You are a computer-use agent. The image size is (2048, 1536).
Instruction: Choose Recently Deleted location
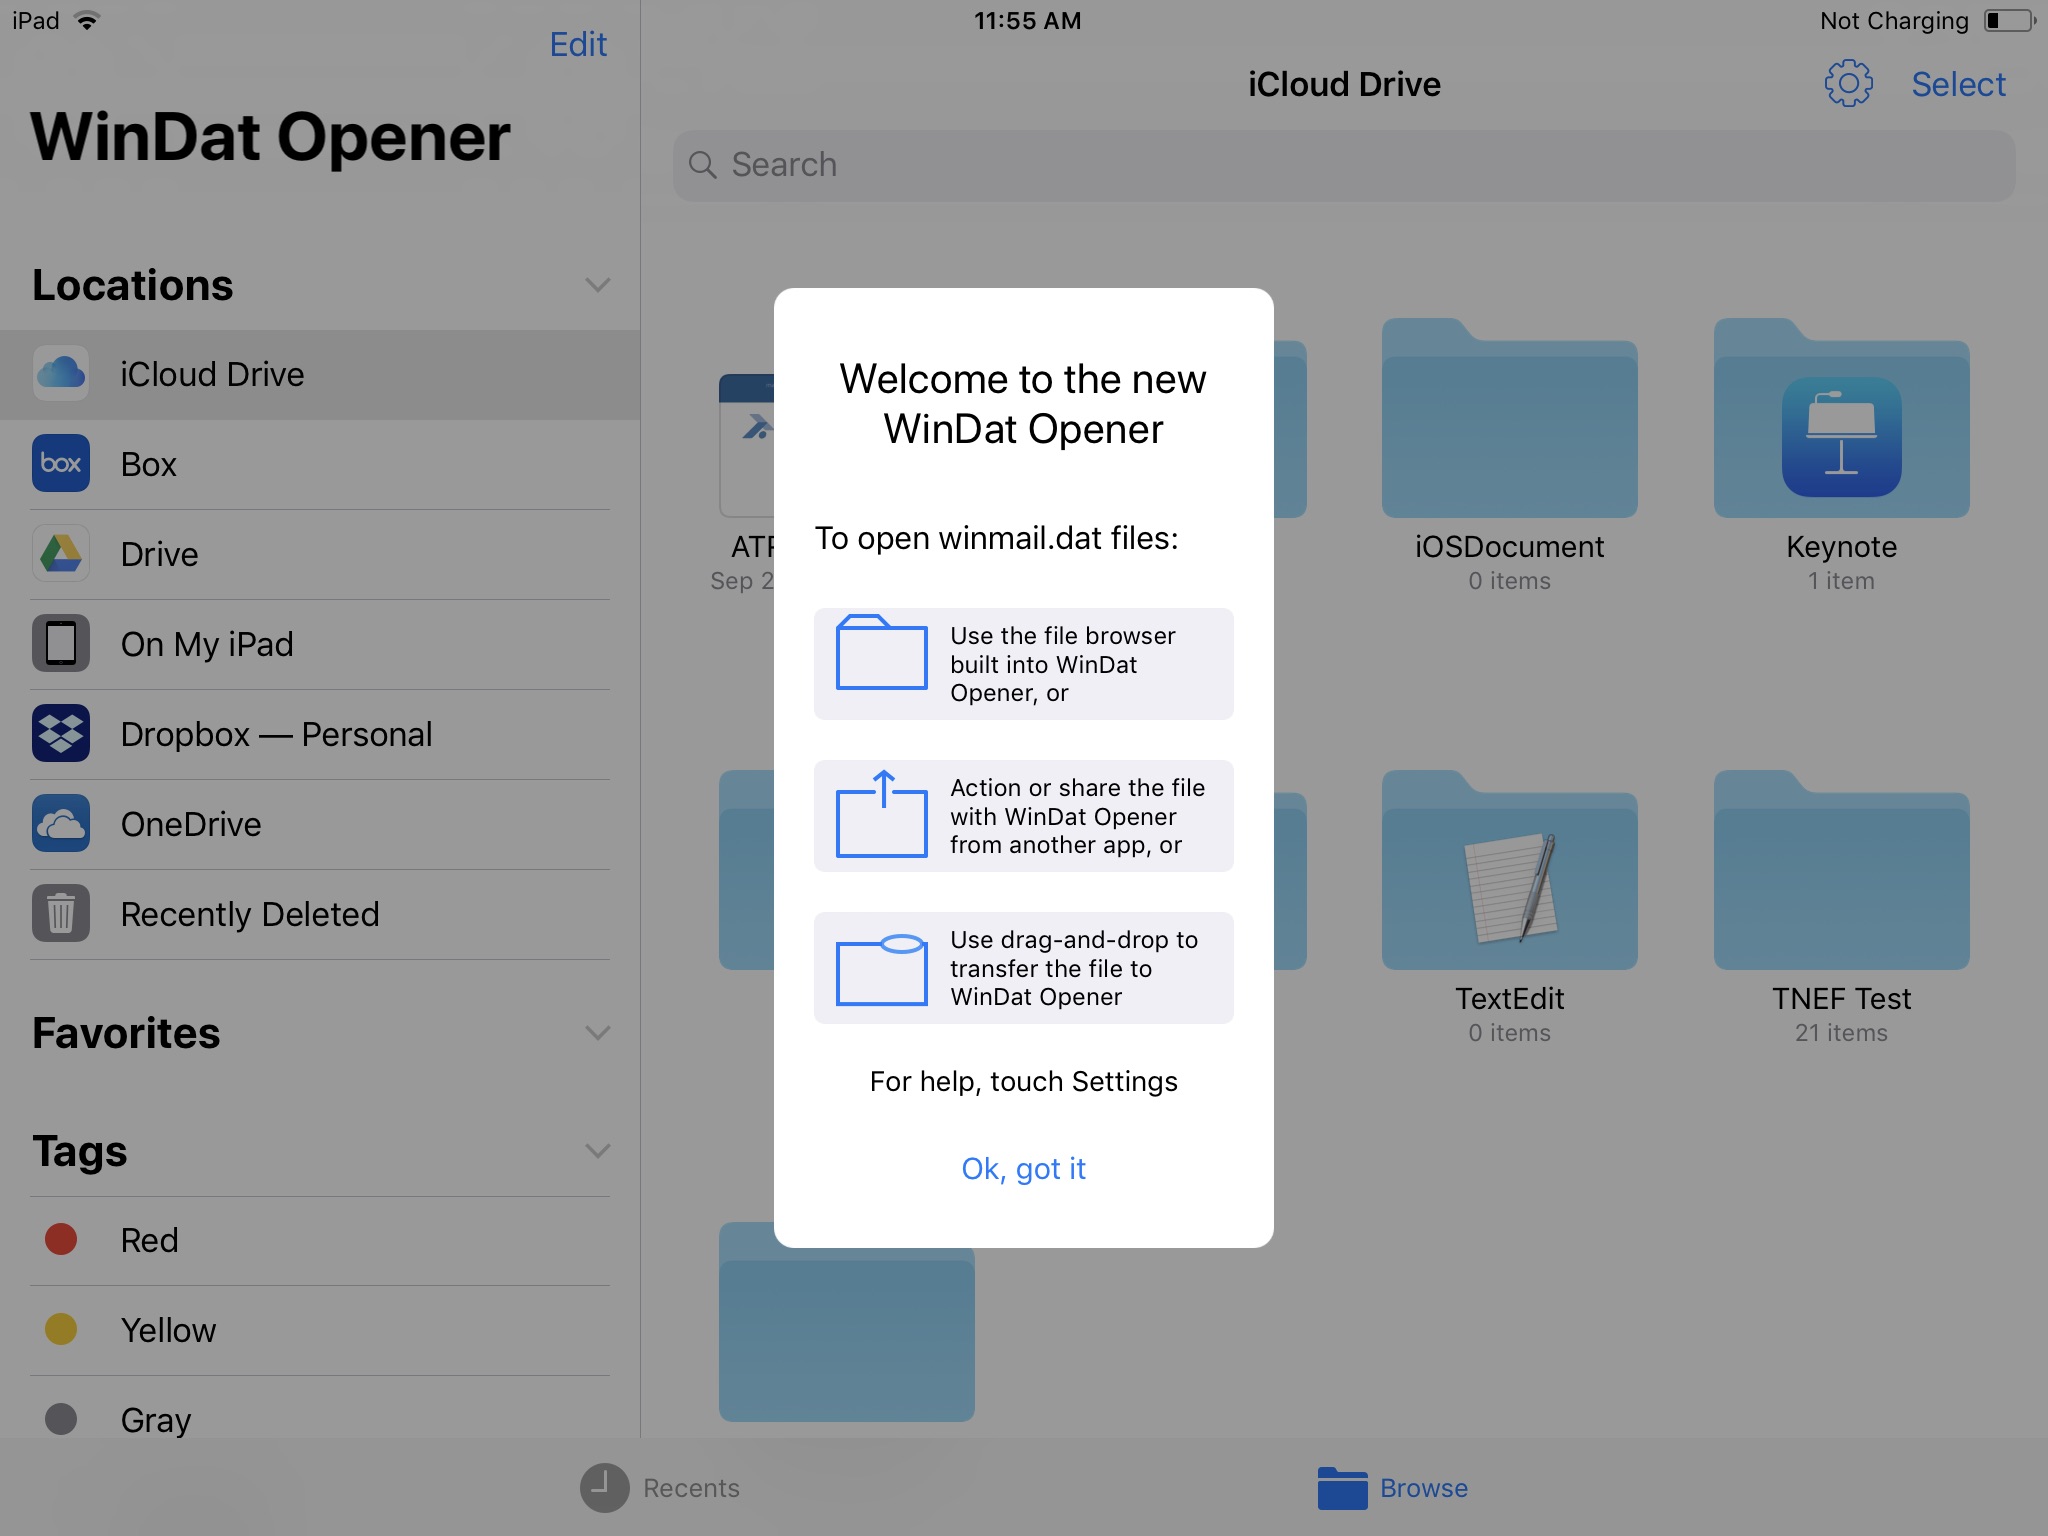coord(320,915)
